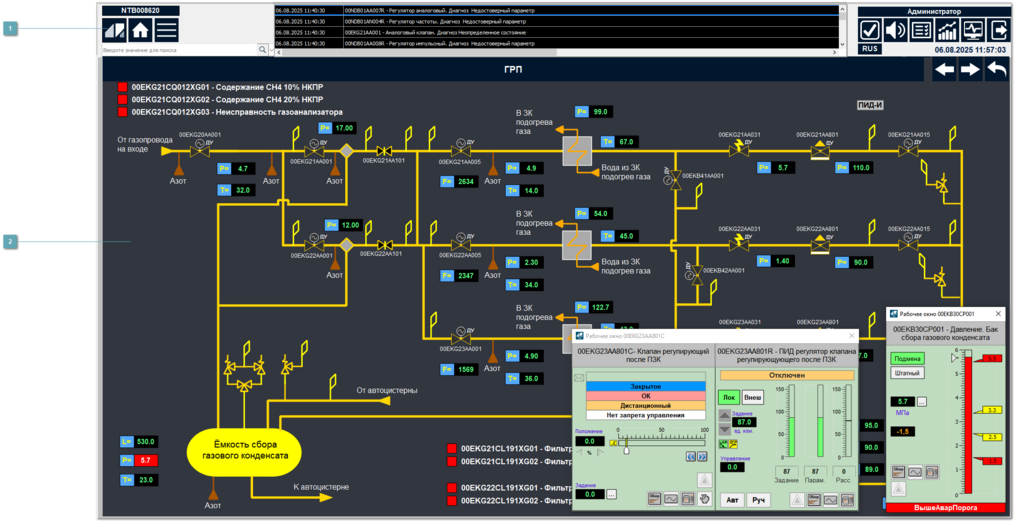Select Лок mode in PID regulator
The width and height of the screenshot is (1016, 524).
(729, 396)
